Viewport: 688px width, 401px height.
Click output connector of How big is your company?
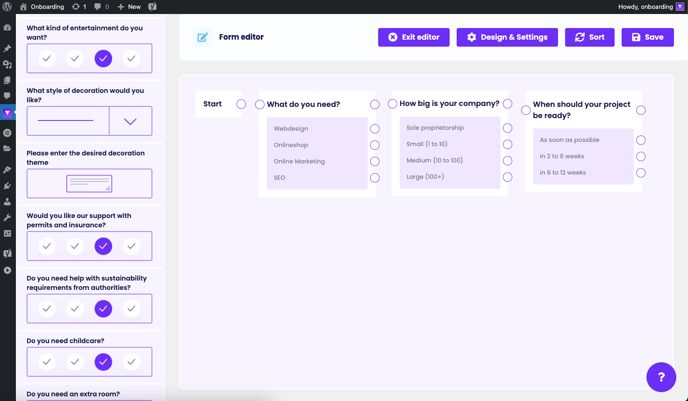pyautogui.click(x=508, y=104)
